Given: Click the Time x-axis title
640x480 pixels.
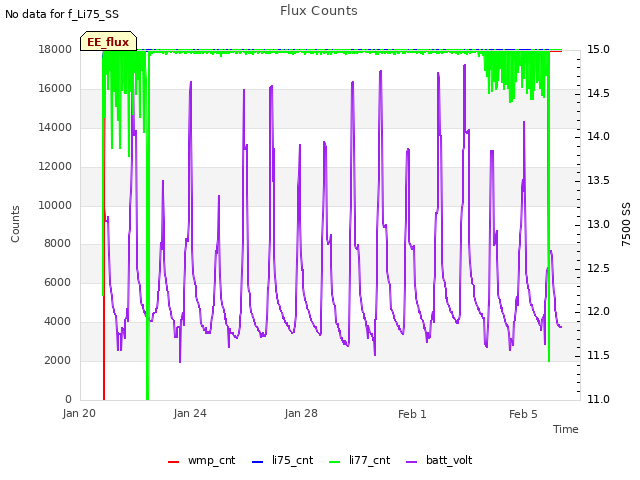Looking at the screenshot, I should [x=566, y=429].
